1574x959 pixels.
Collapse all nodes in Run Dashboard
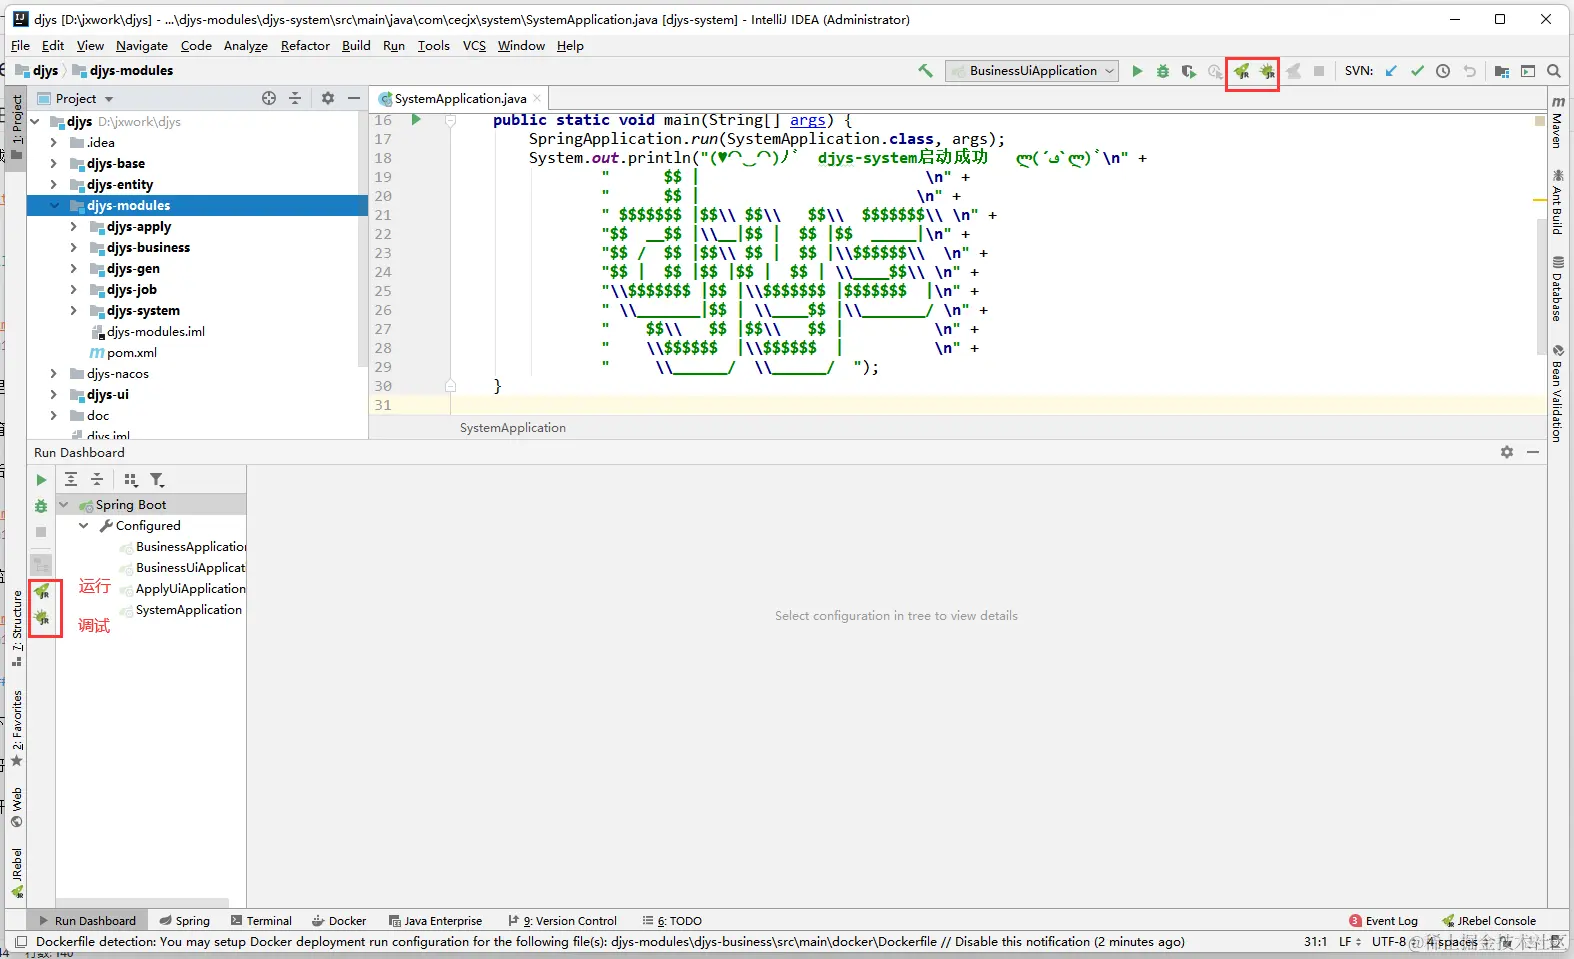click(x=97, y=480)
